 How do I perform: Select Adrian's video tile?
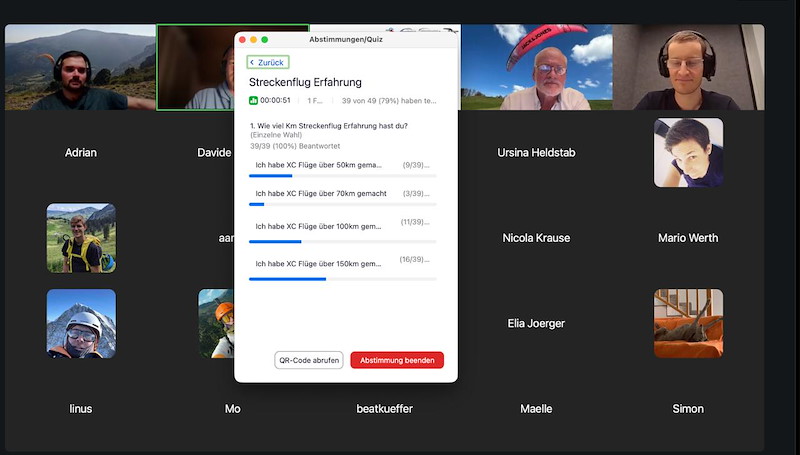pos(80,67)
